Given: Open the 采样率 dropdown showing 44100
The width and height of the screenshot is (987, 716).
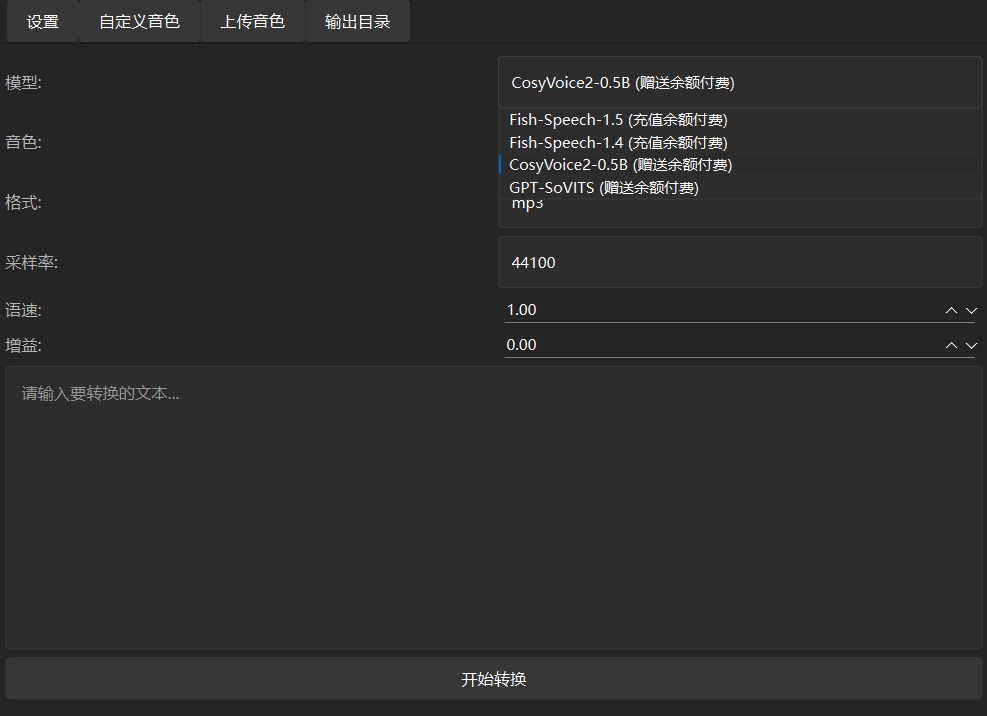Looking at the screenshot, I should pos(740,263).
